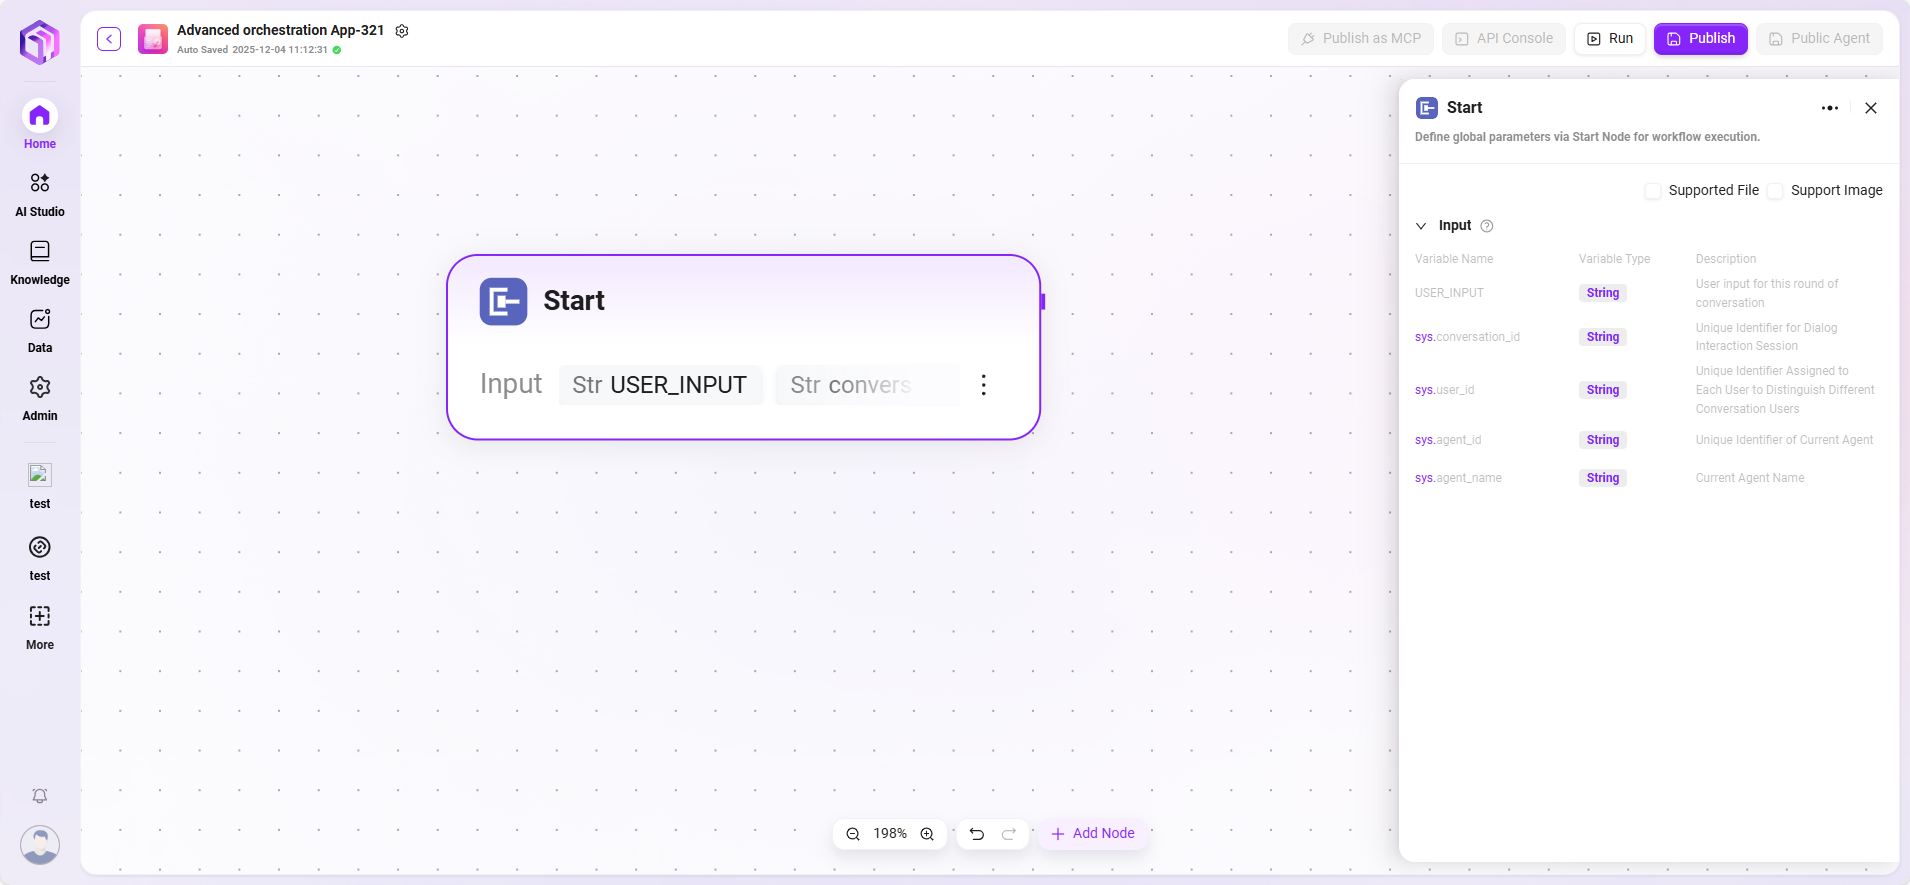Open More in the left sidebar
1910x885 pixels.
40,627
